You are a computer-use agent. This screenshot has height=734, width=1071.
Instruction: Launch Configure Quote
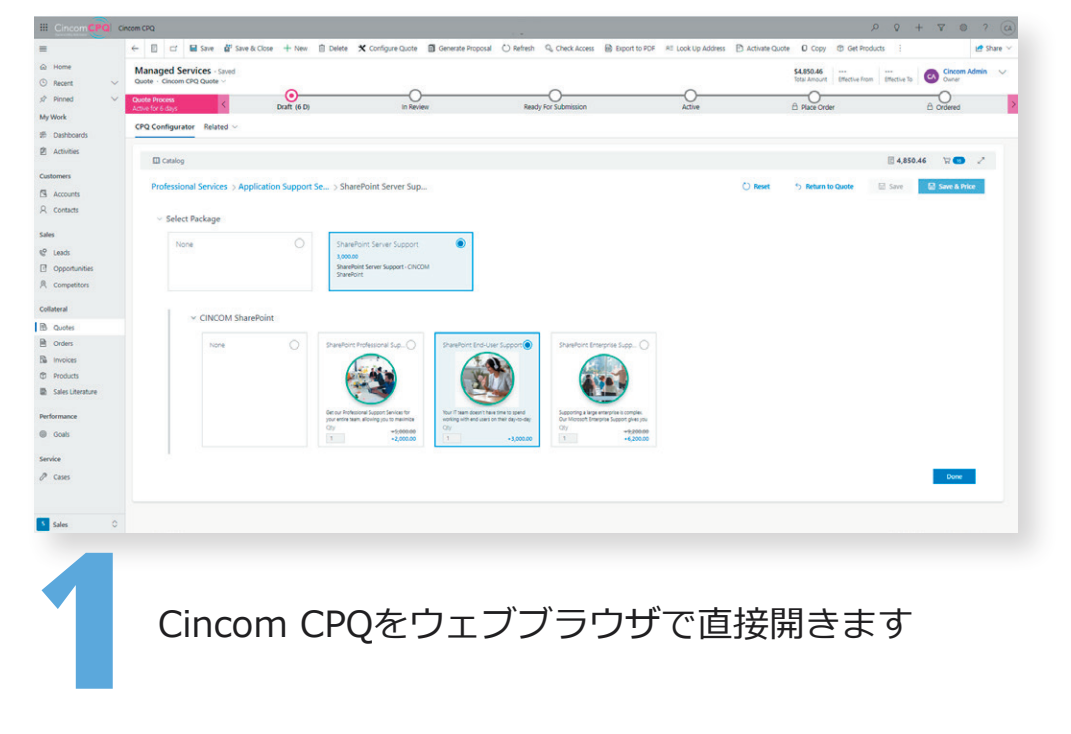387,48
